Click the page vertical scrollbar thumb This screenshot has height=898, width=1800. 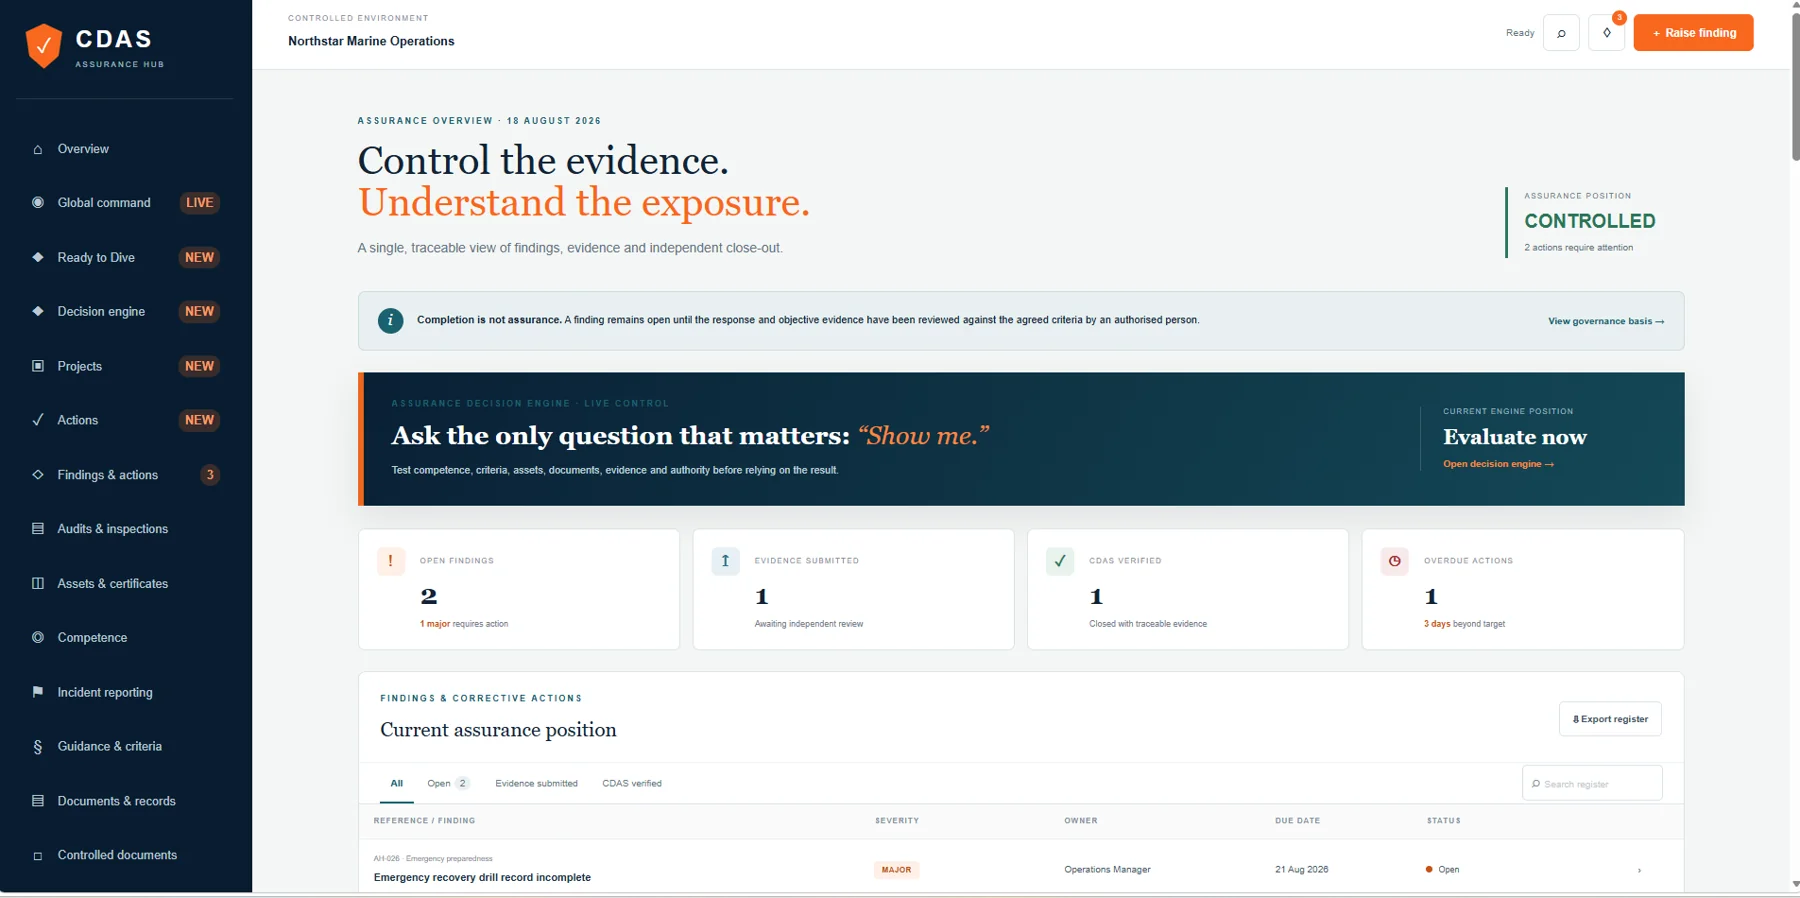tap(1795, 87)
